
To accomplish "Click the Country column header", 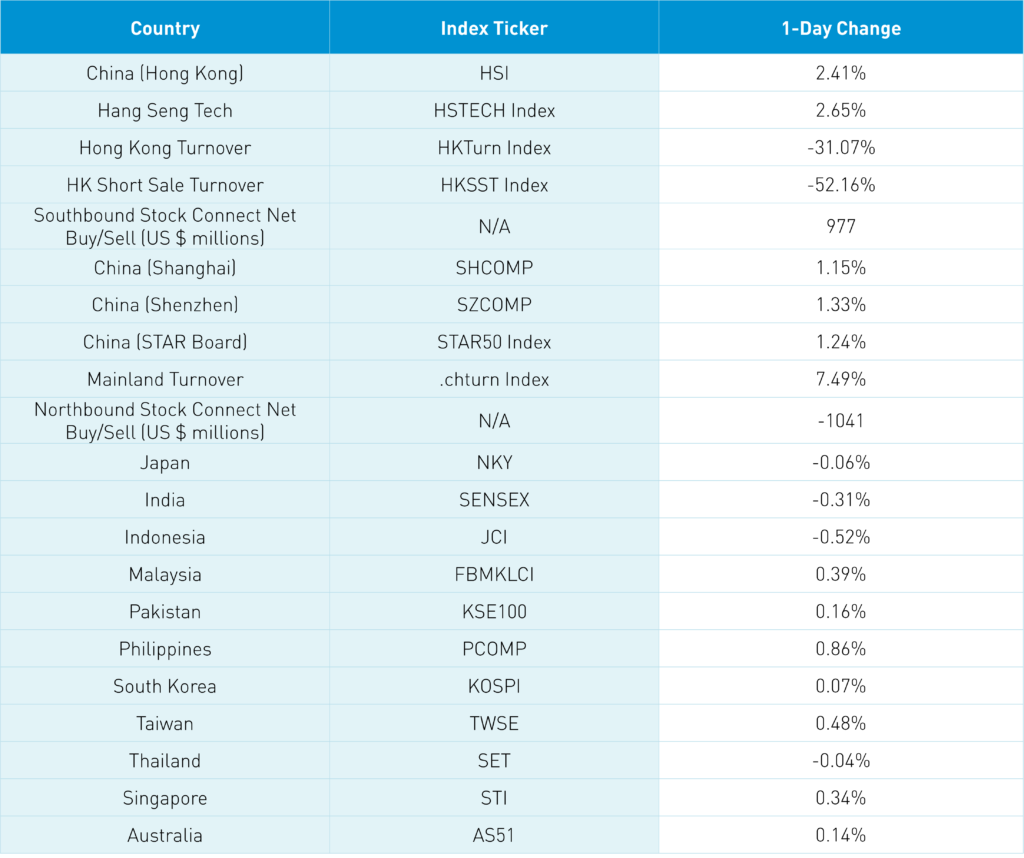I will point(165,28).
